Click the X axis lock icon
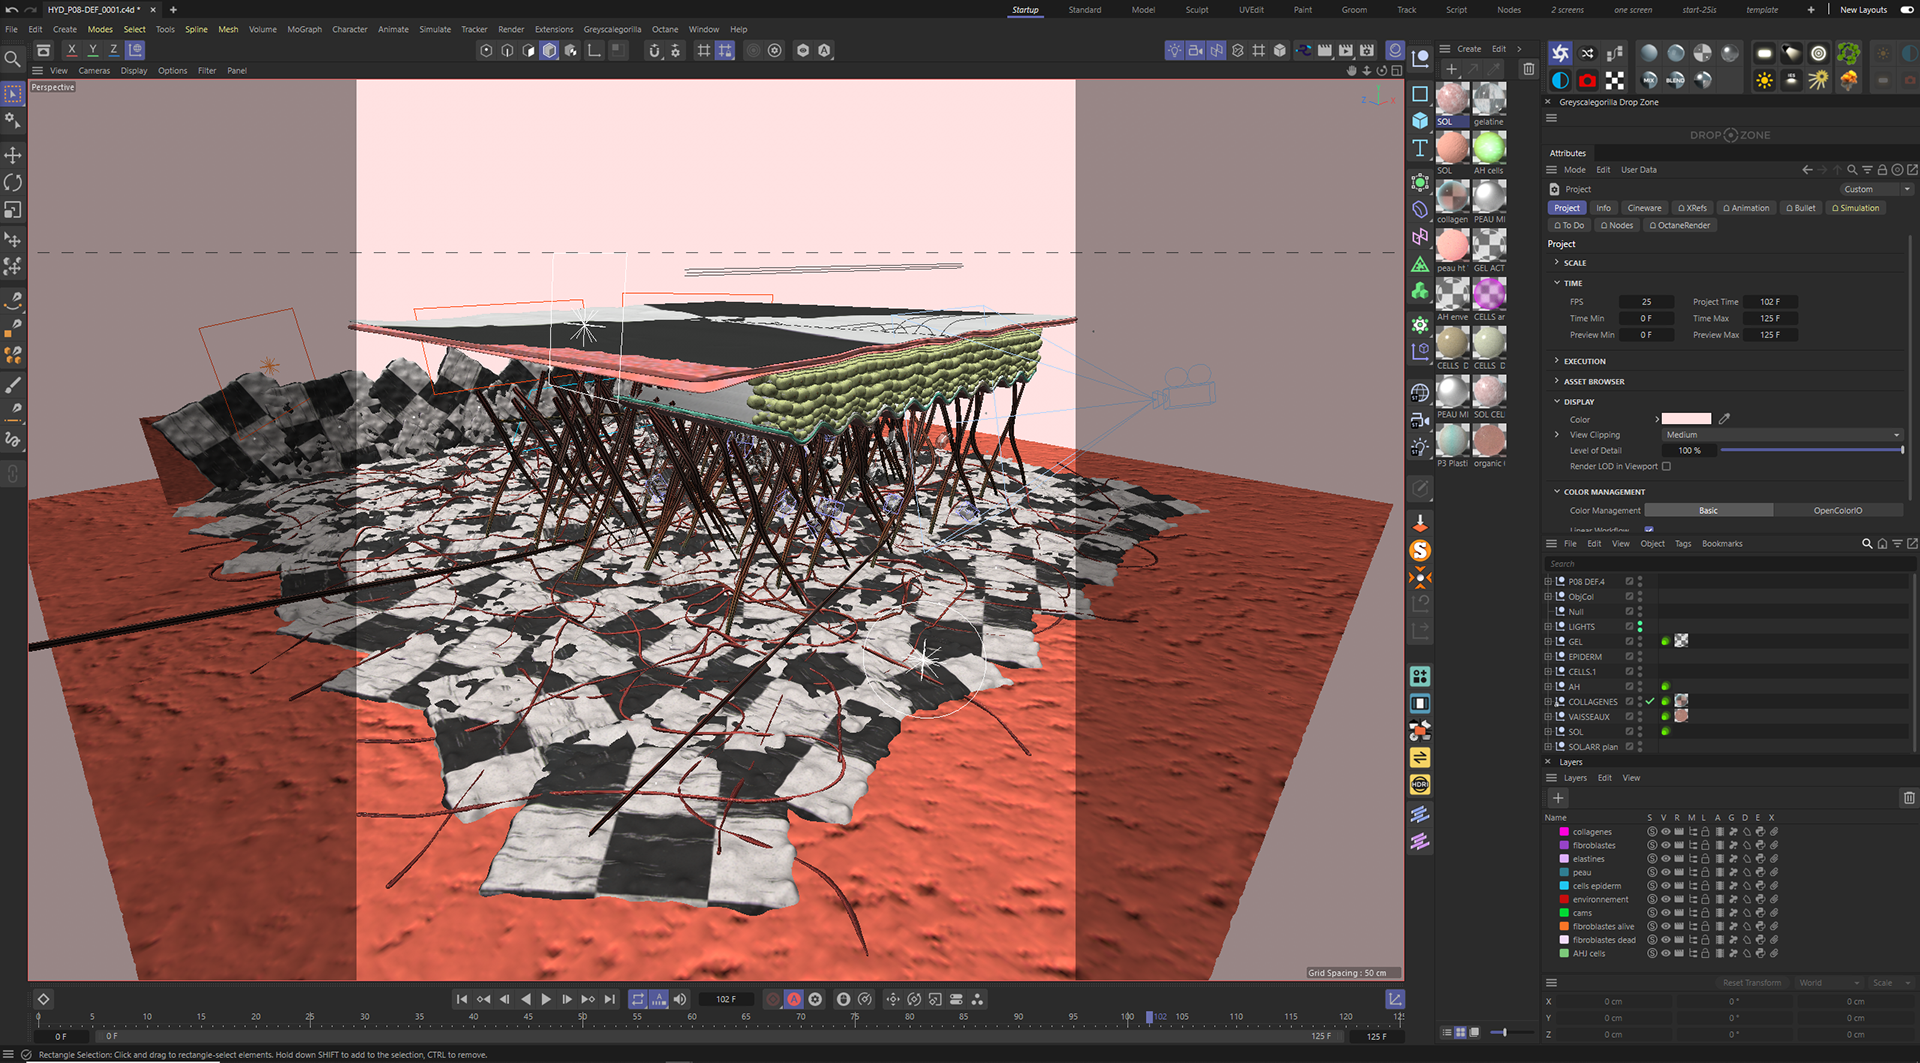This screenshot has height=1063, width=1920. click(x=71, y=50)
